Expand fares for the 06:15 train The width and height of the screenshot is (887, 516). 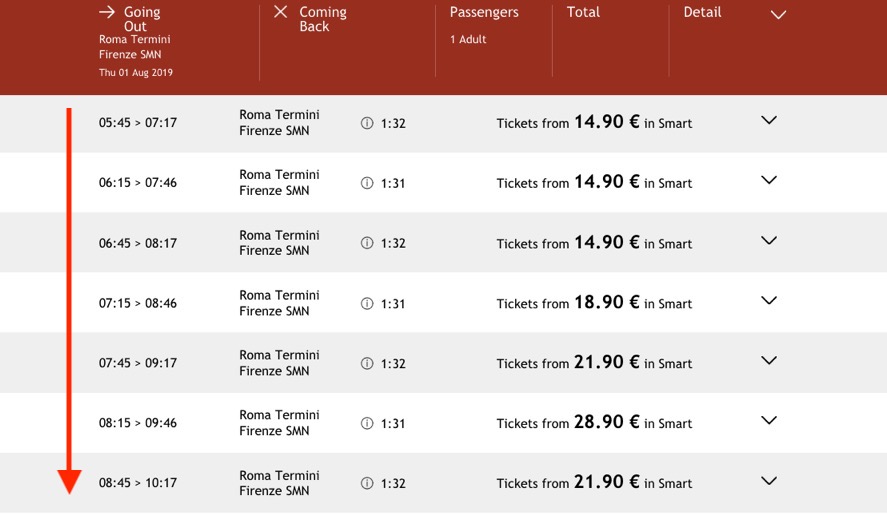click(x=769, y=180)
